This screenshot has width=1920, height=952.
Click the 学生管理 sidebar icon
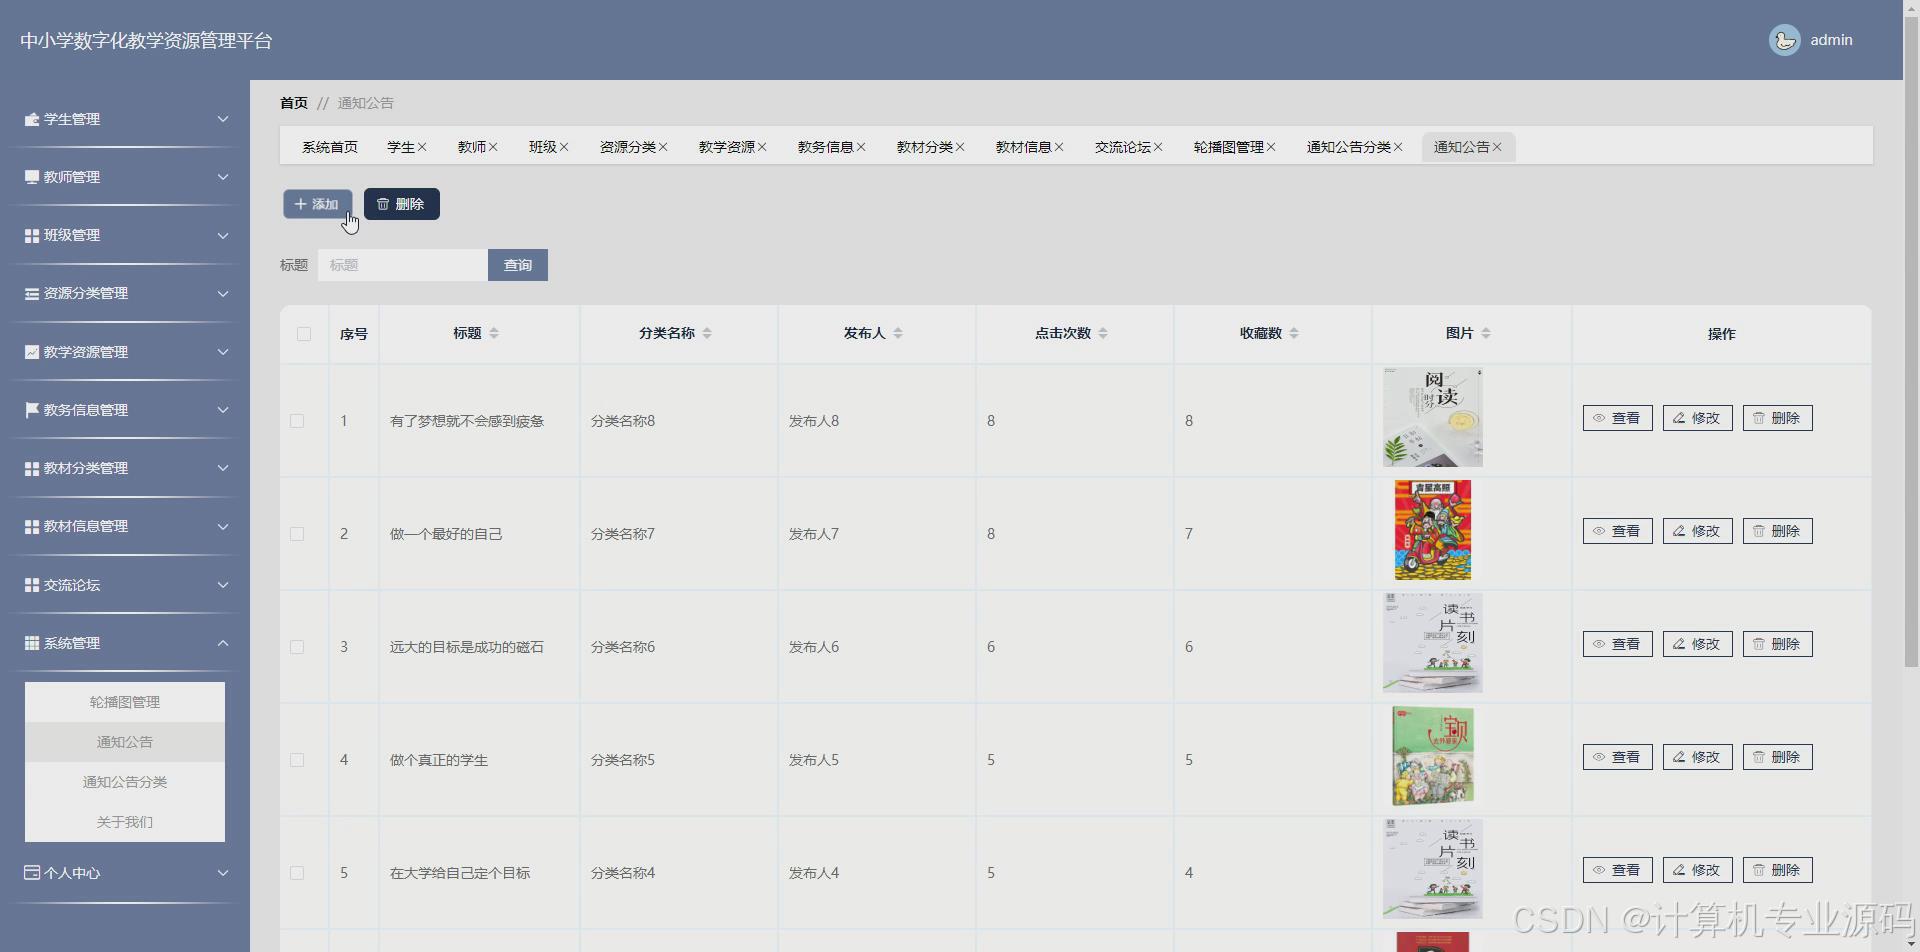(x=32, y=119)
